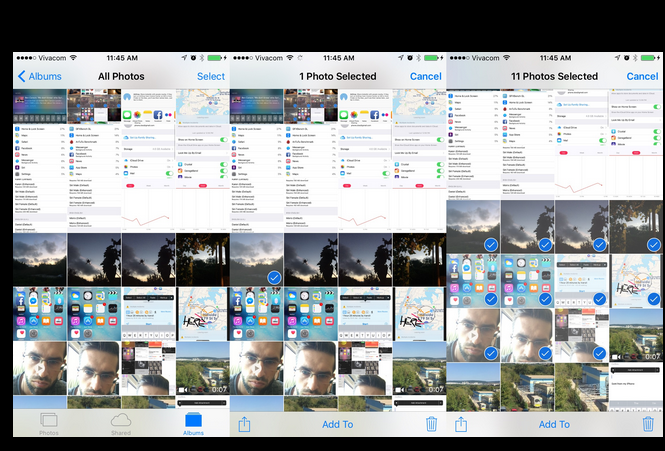Open the cloudy sunset photo on All Photos screen
Viewport: 665px width, 451px height.
(x=40, y=259)
